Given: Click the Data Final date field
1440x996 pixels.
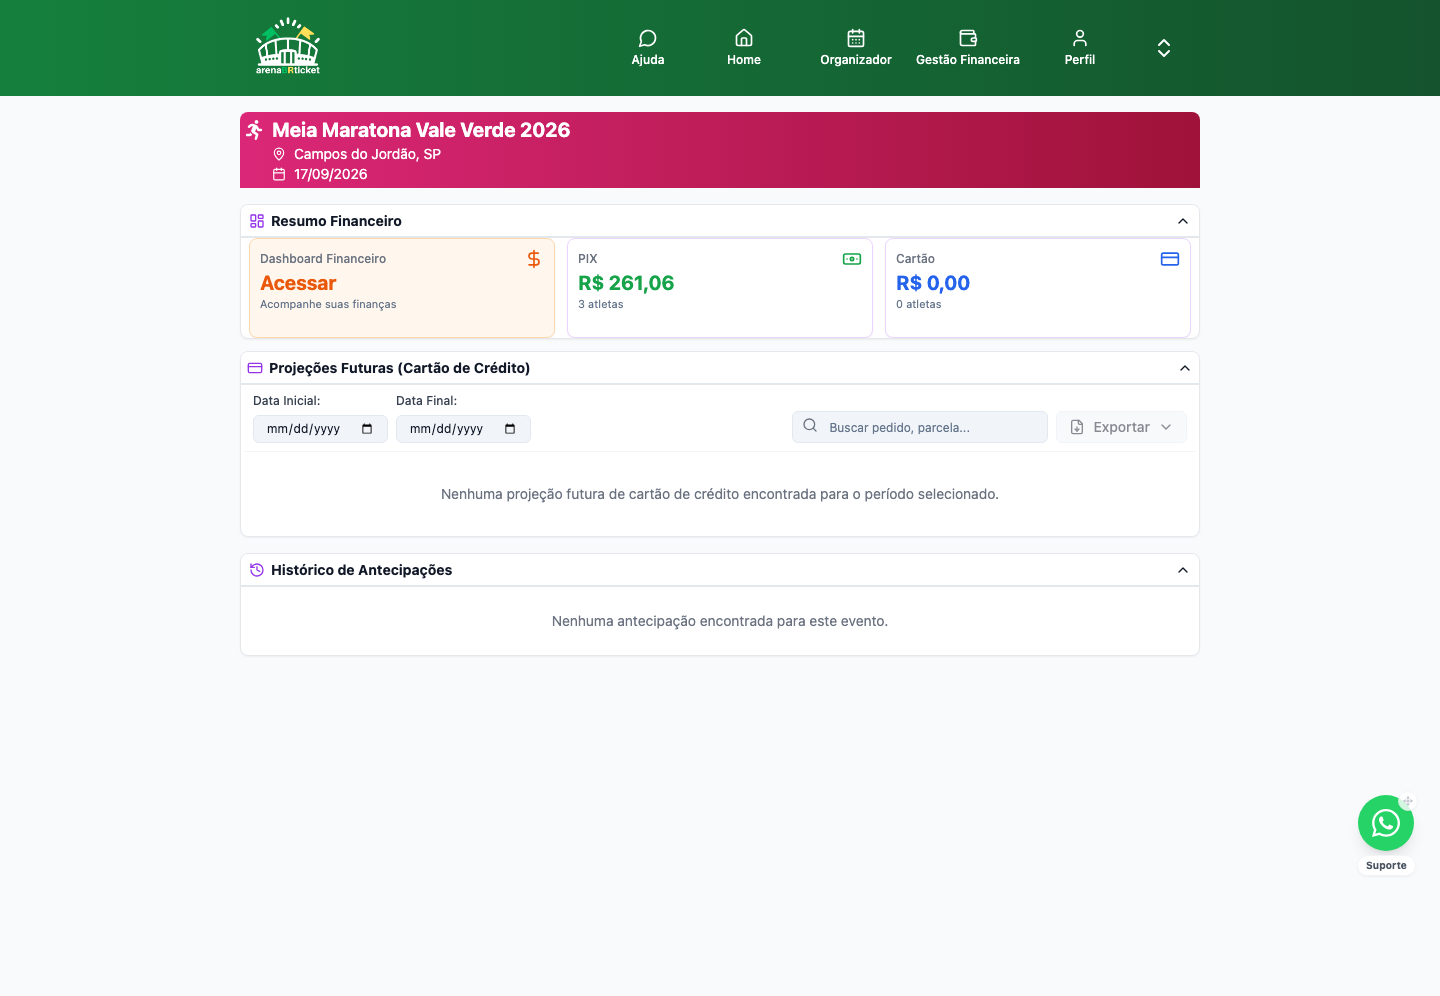Looking at the screenshot, I should point(463,429).
